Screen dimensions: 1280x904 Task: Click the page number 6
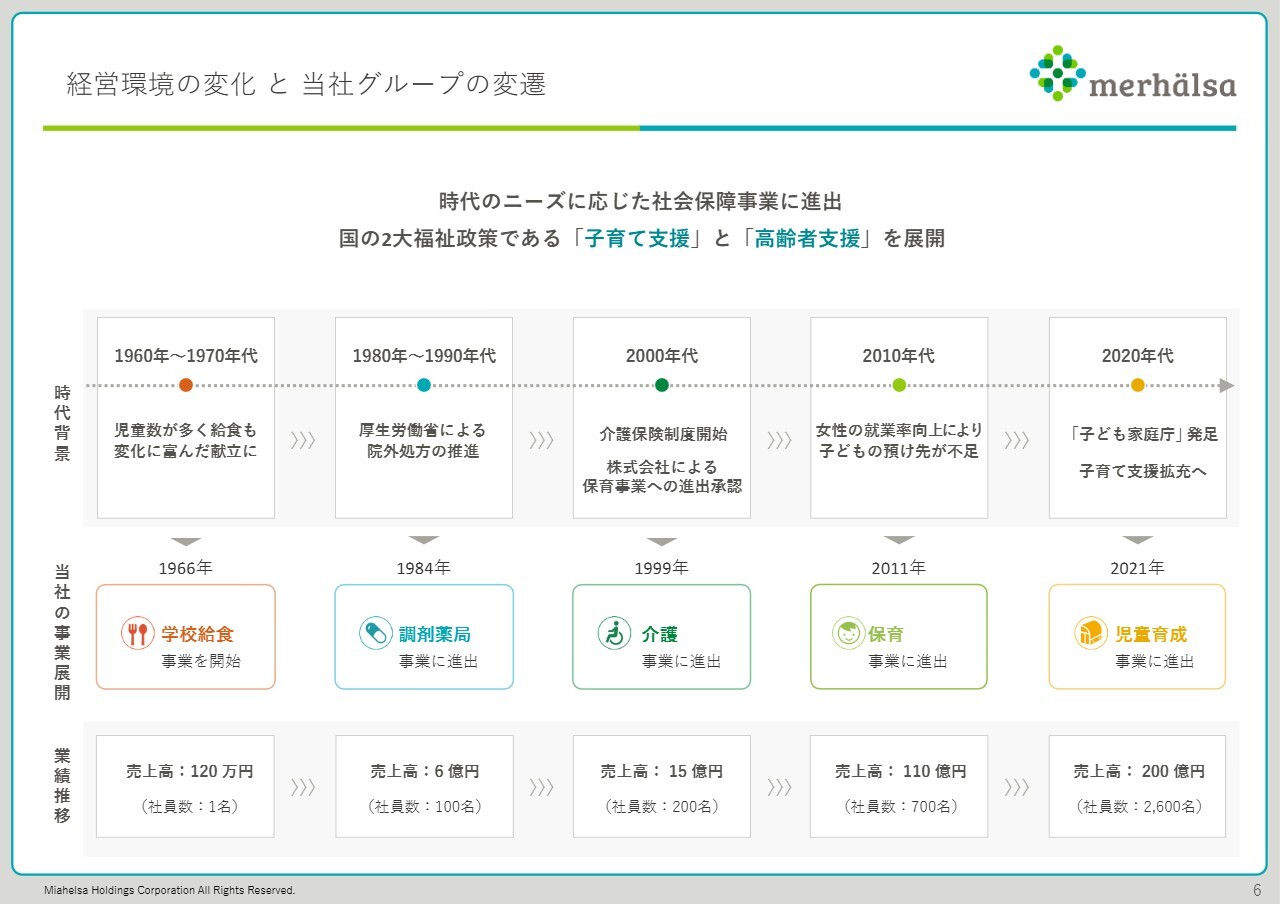click(1257, 890)
